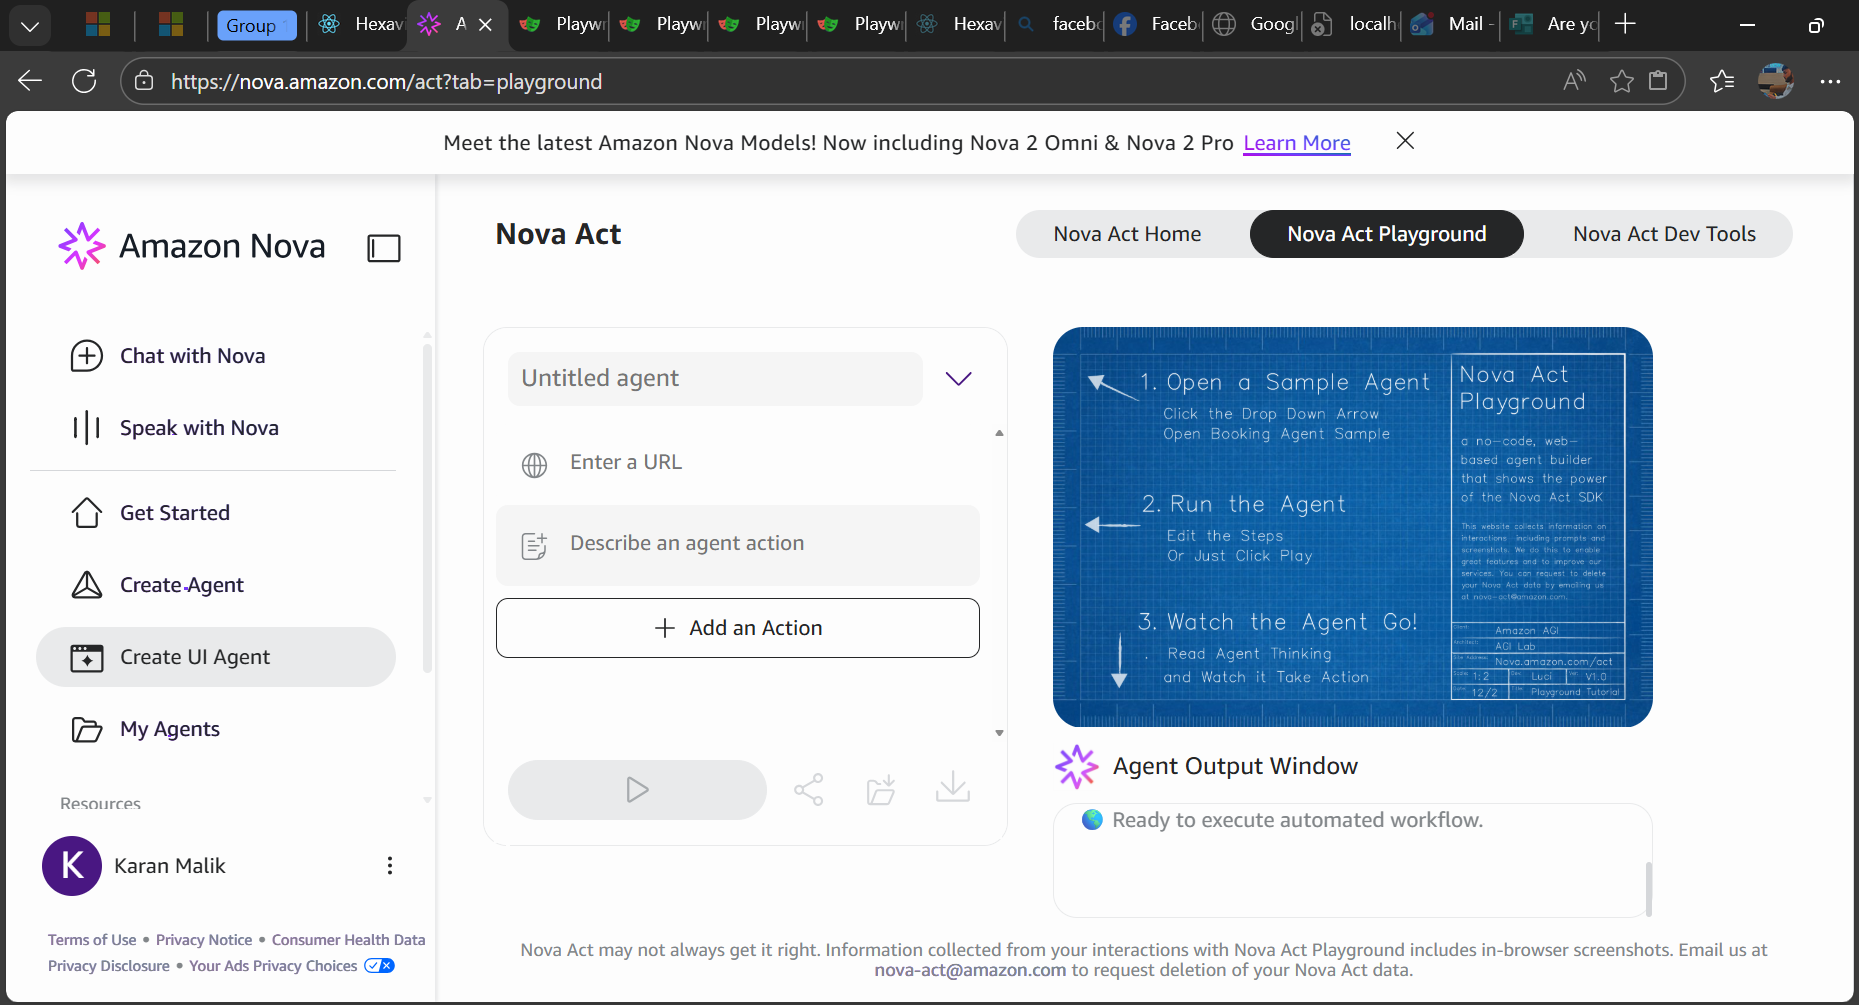Click the Group tab group label
The width and height of the screenshot is (1859, 1005).
point(257,25)
